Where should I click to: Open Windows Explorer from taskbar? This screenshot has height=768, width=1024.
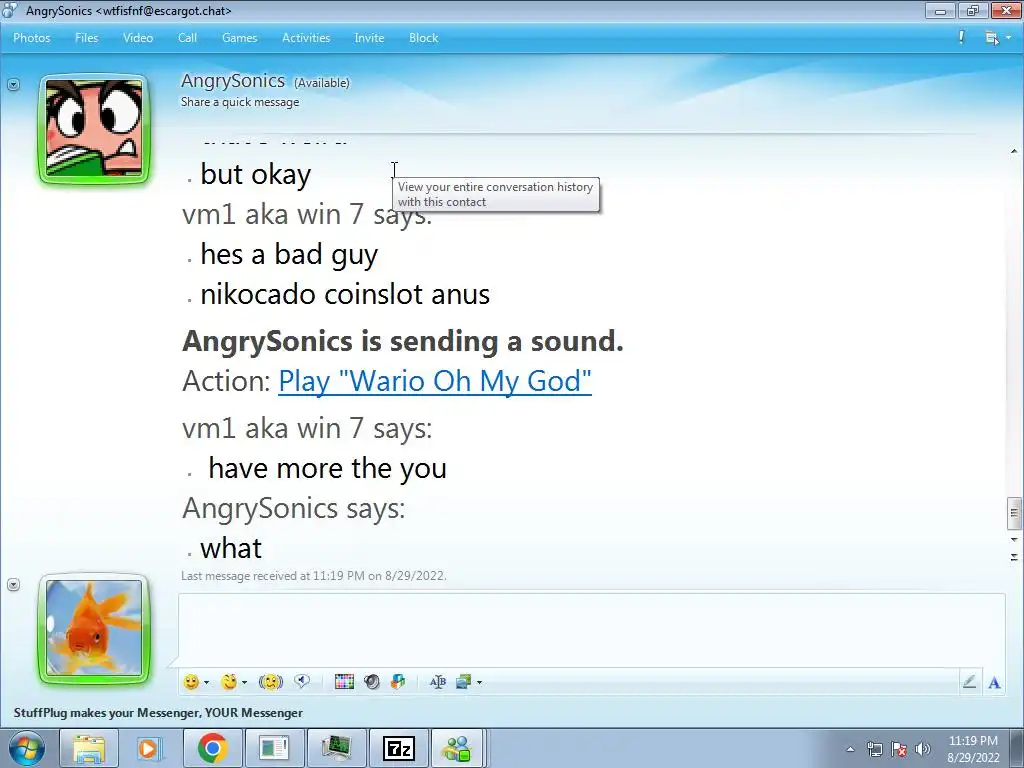click(89, 748)
